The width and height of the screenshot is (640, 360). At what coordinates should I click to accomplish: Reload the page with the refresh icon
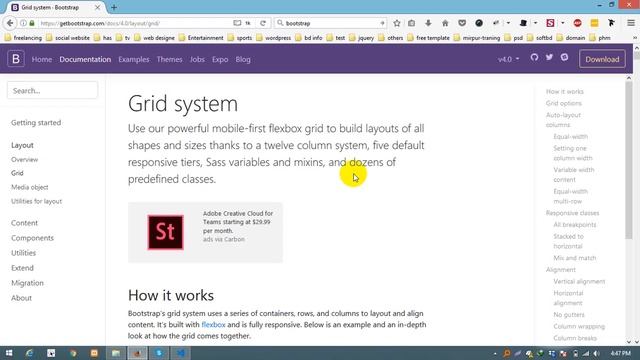(263, 23)
